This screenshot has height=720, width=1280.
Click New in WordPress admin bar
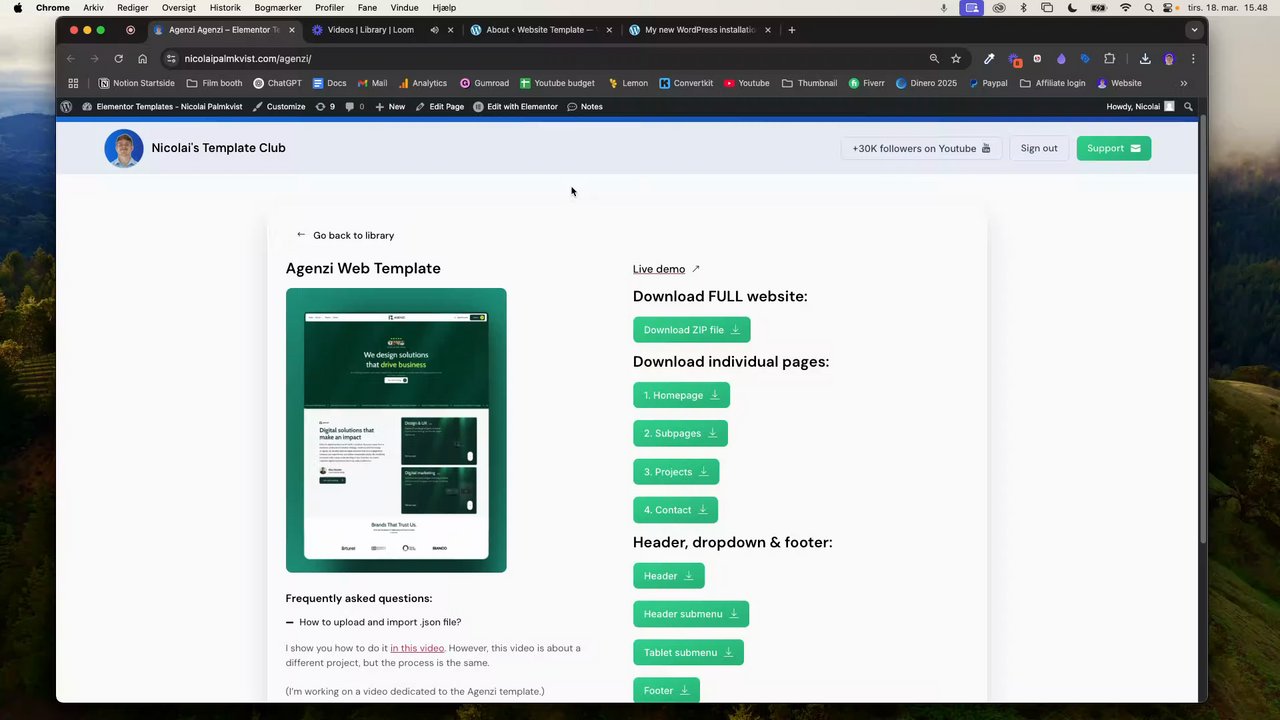(390, 106)
